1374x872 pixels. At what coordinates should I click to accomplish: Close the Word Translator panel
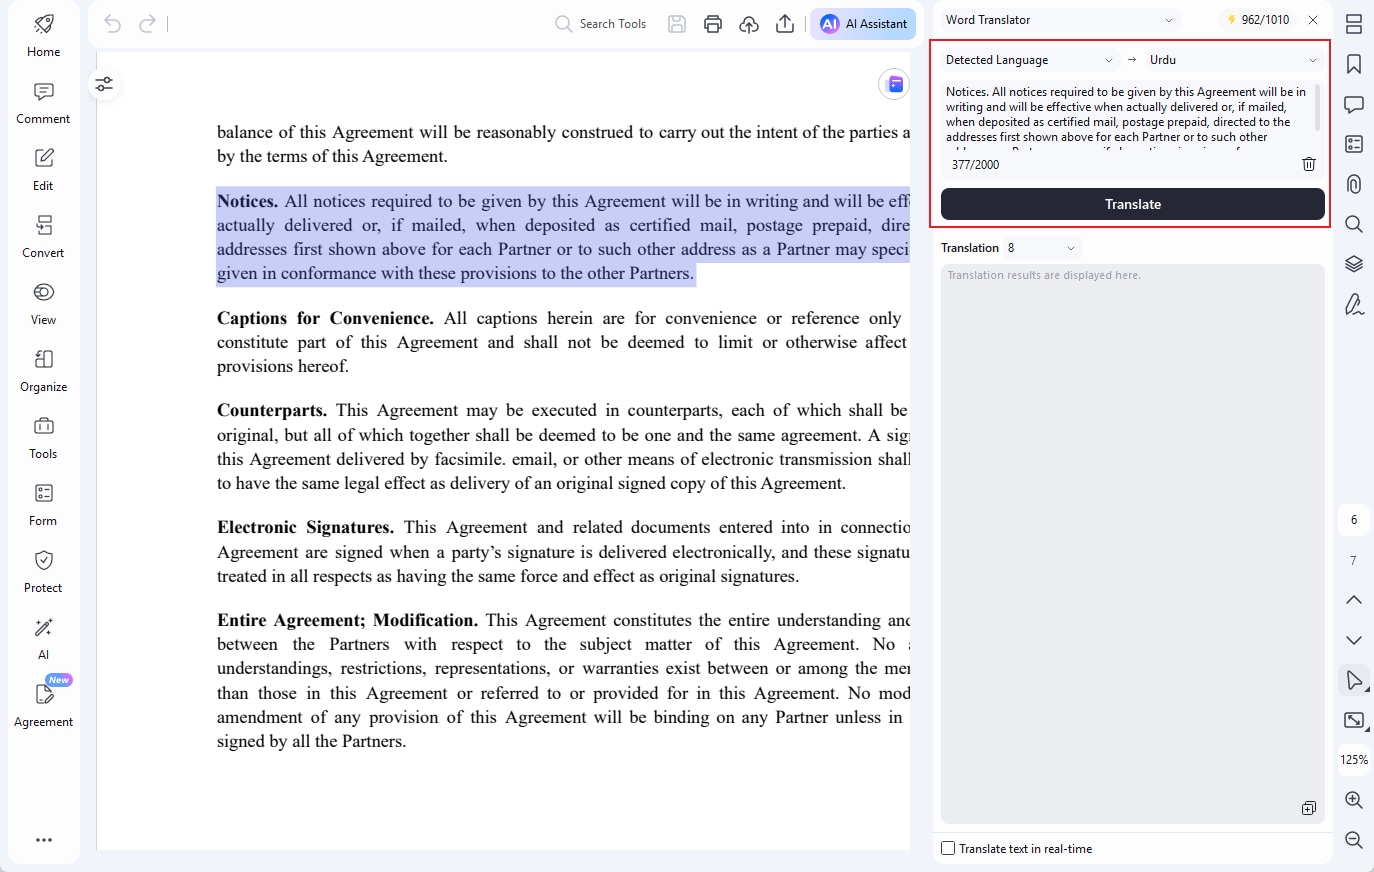point(1313,20)
